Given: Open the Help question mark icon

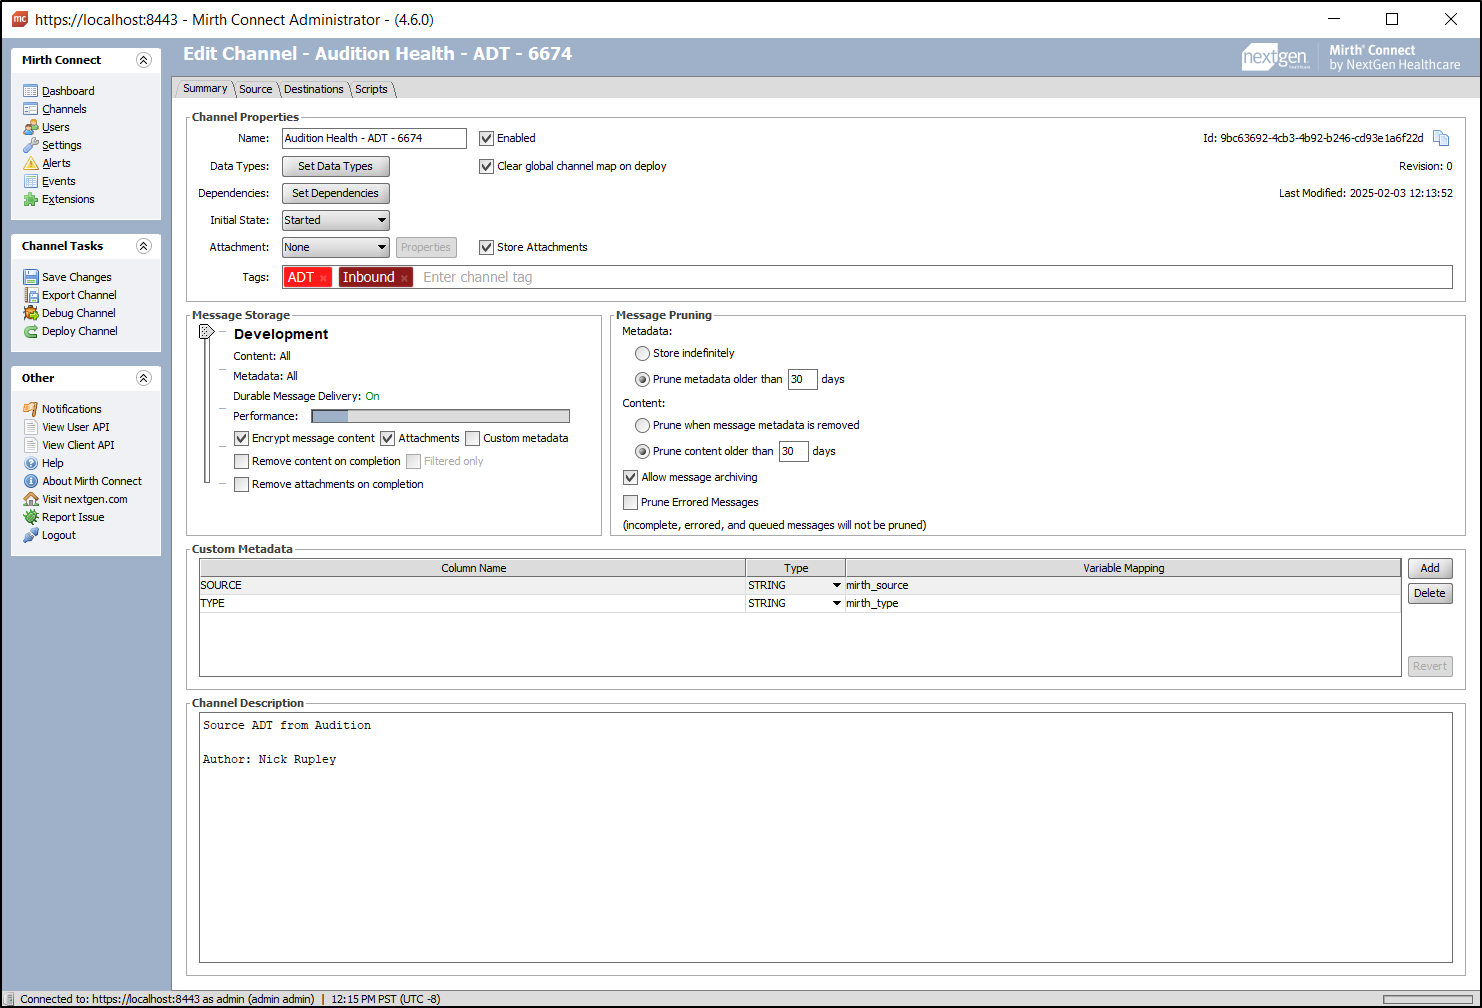Looking at the screenshot, I should click(31, 463).
